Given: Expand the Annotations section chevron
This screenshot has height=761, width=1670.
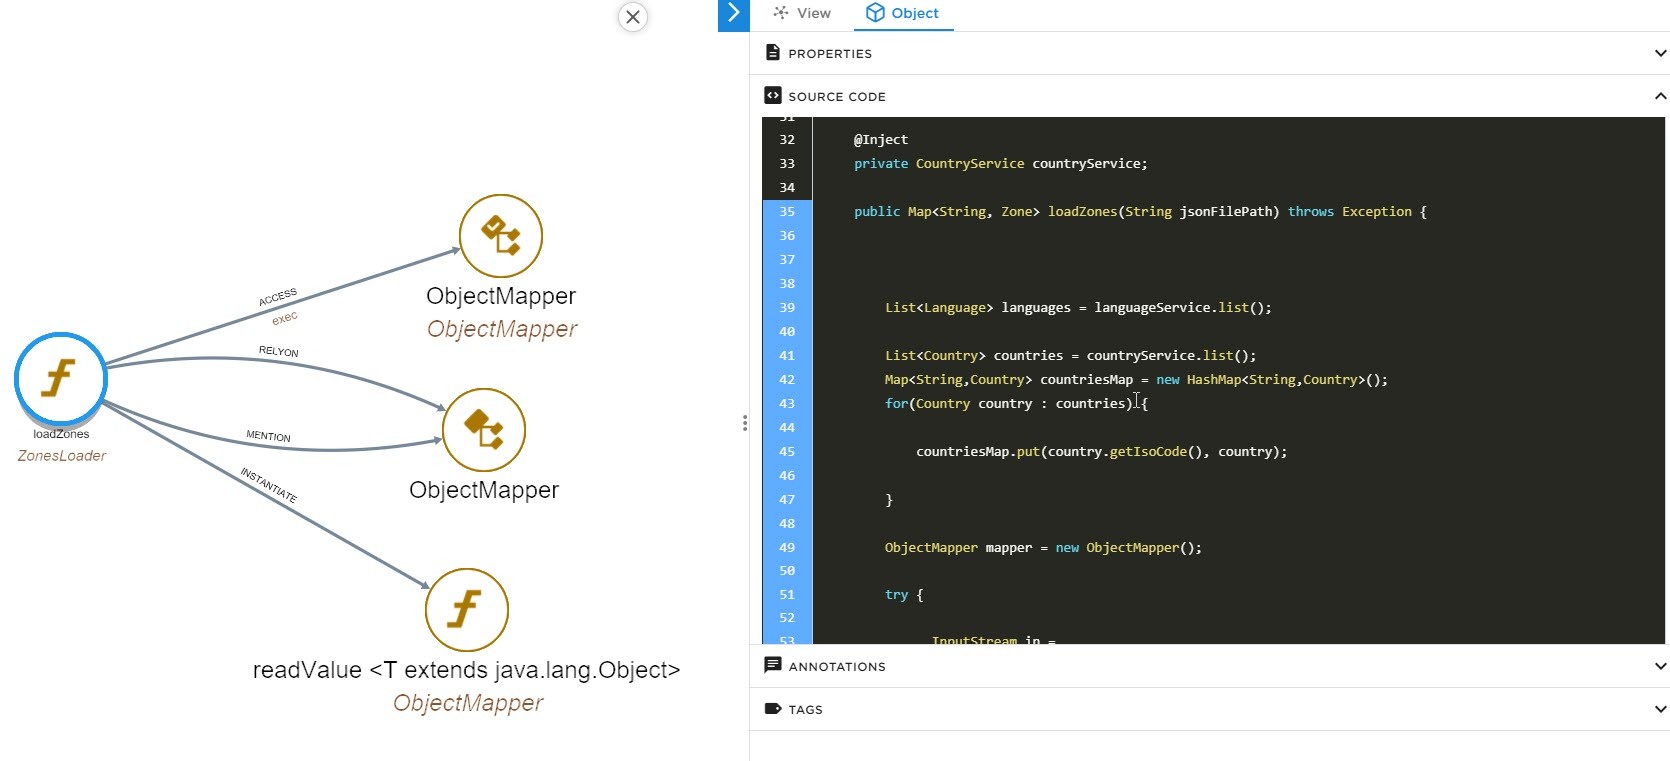Looking at the screenshot, I should point(1660,666).
